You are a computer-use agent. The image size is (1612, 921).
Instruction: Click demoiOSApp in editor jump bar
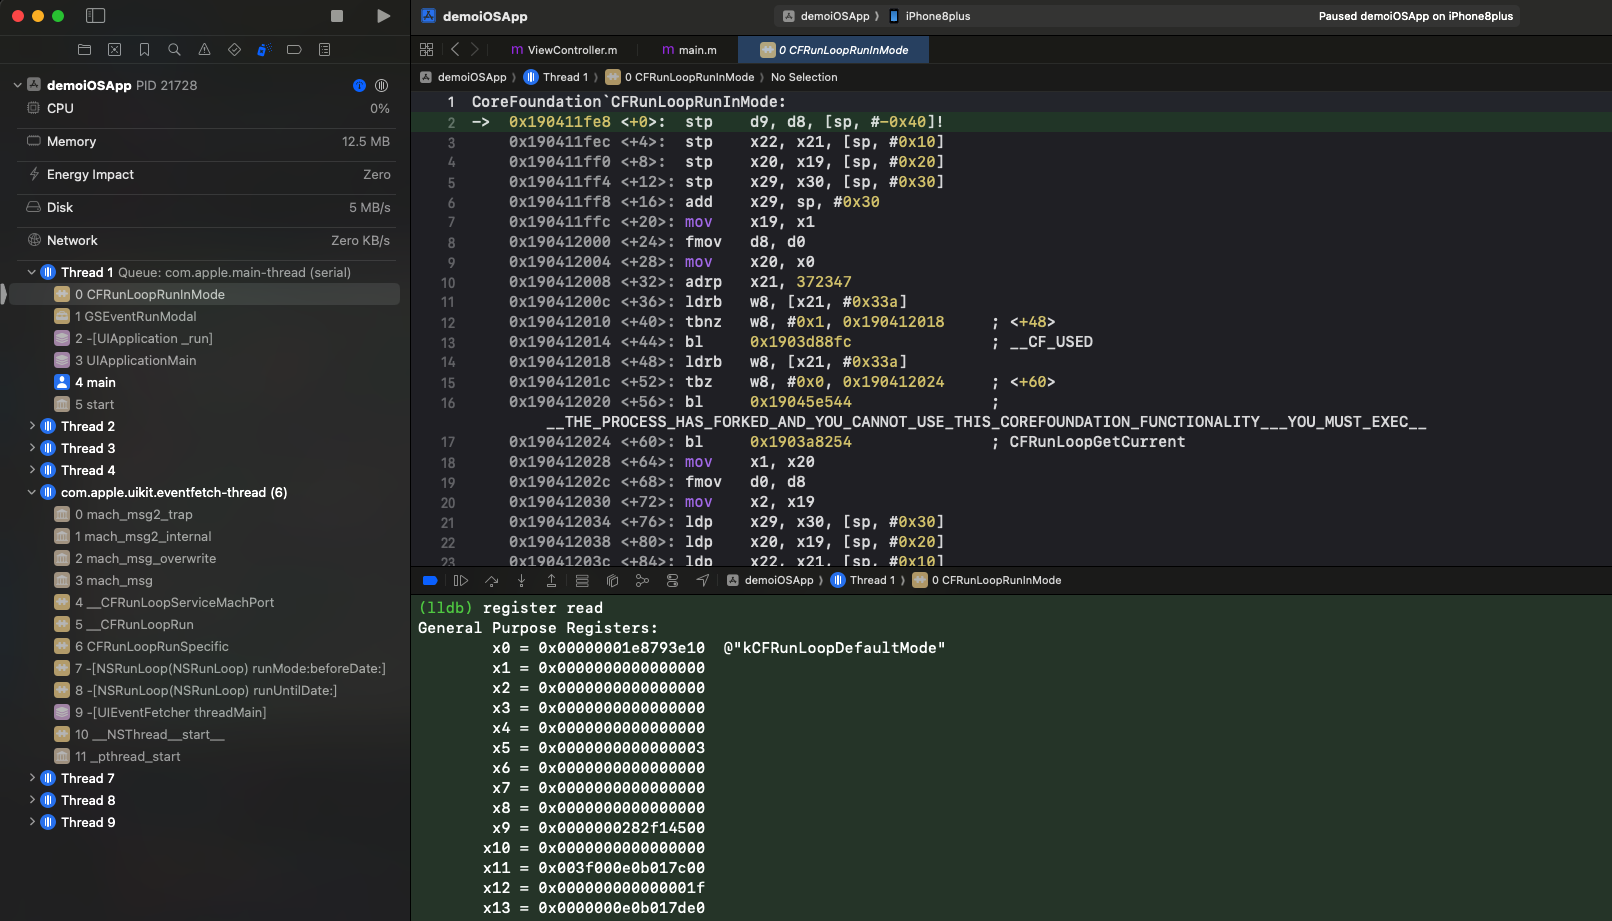click(x=463, y=77)
